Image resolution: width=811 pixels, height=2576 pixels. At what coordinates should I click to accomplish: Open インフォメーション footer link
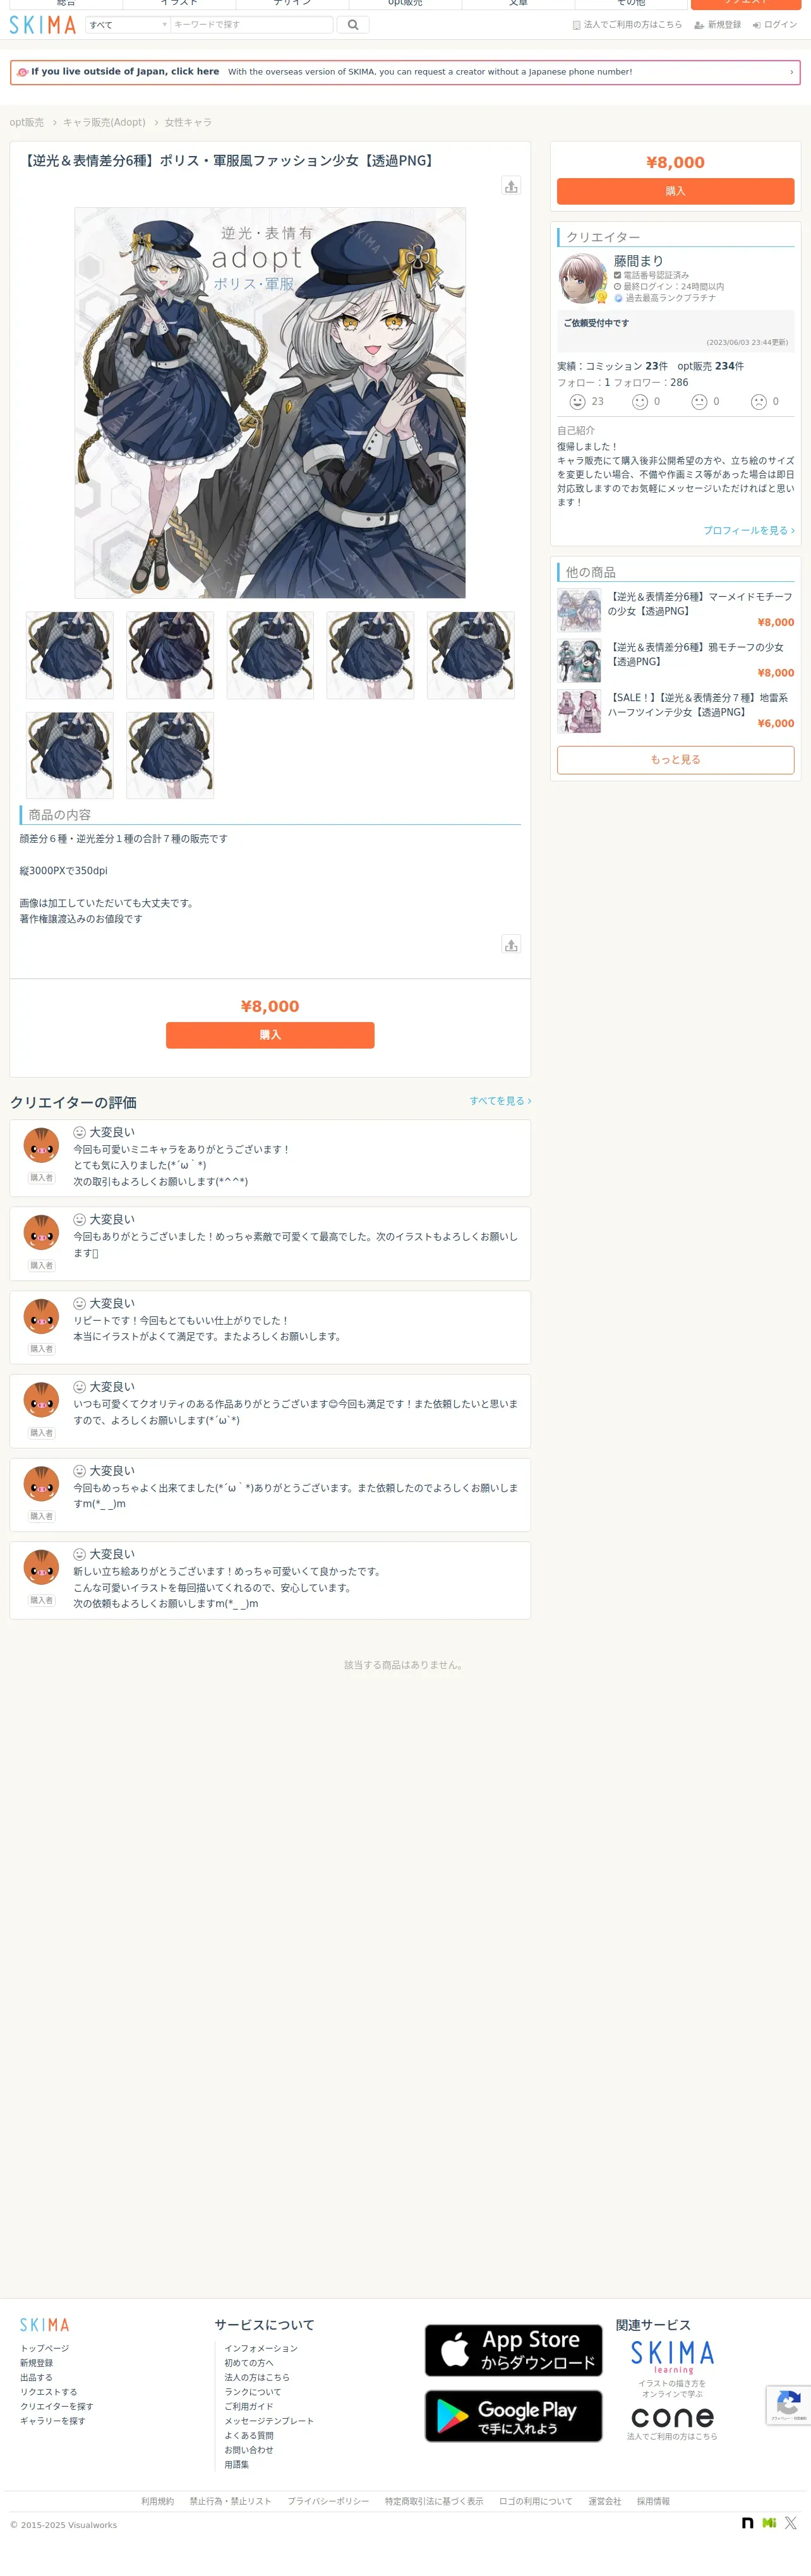[x=261, y=2348]
